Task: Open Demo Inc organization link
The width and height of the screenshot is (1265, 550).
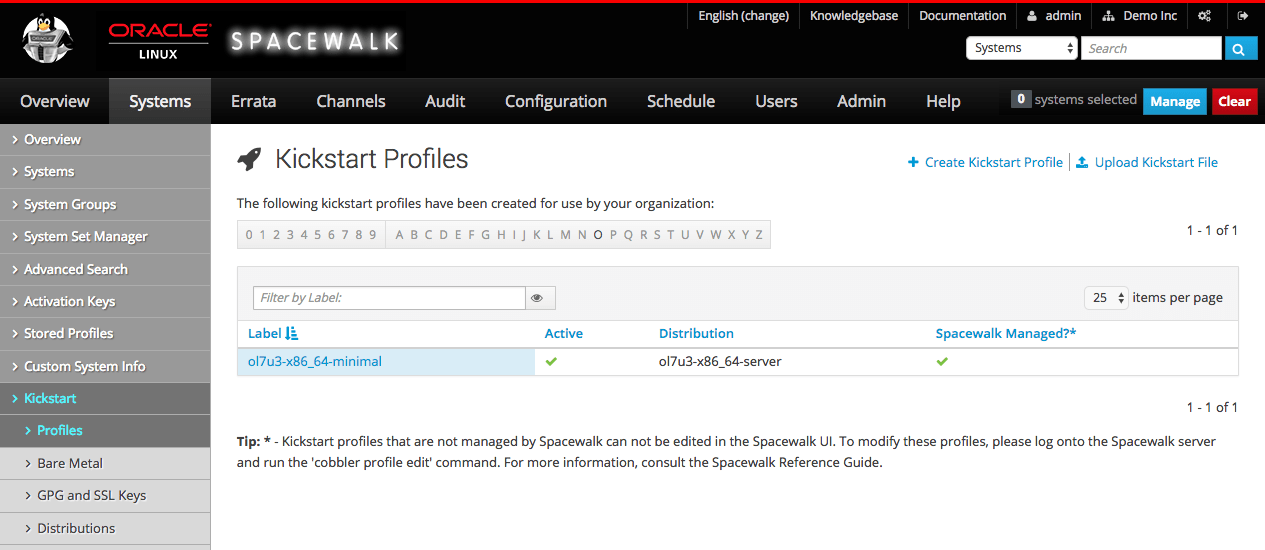Action: [x=1140, y=16]
